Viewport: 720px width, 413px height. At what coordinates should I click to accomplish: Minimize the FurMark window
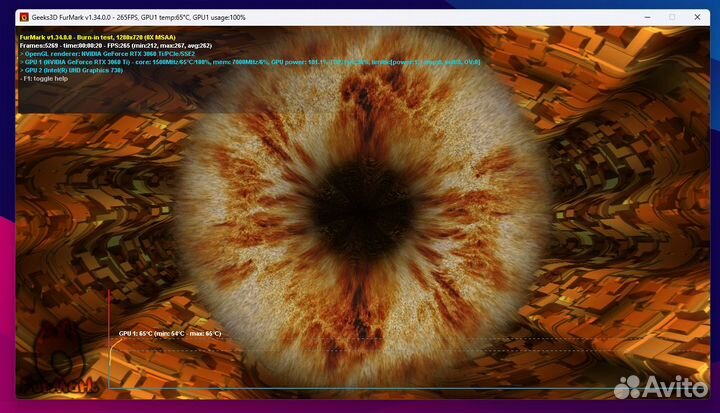[640, 17]
